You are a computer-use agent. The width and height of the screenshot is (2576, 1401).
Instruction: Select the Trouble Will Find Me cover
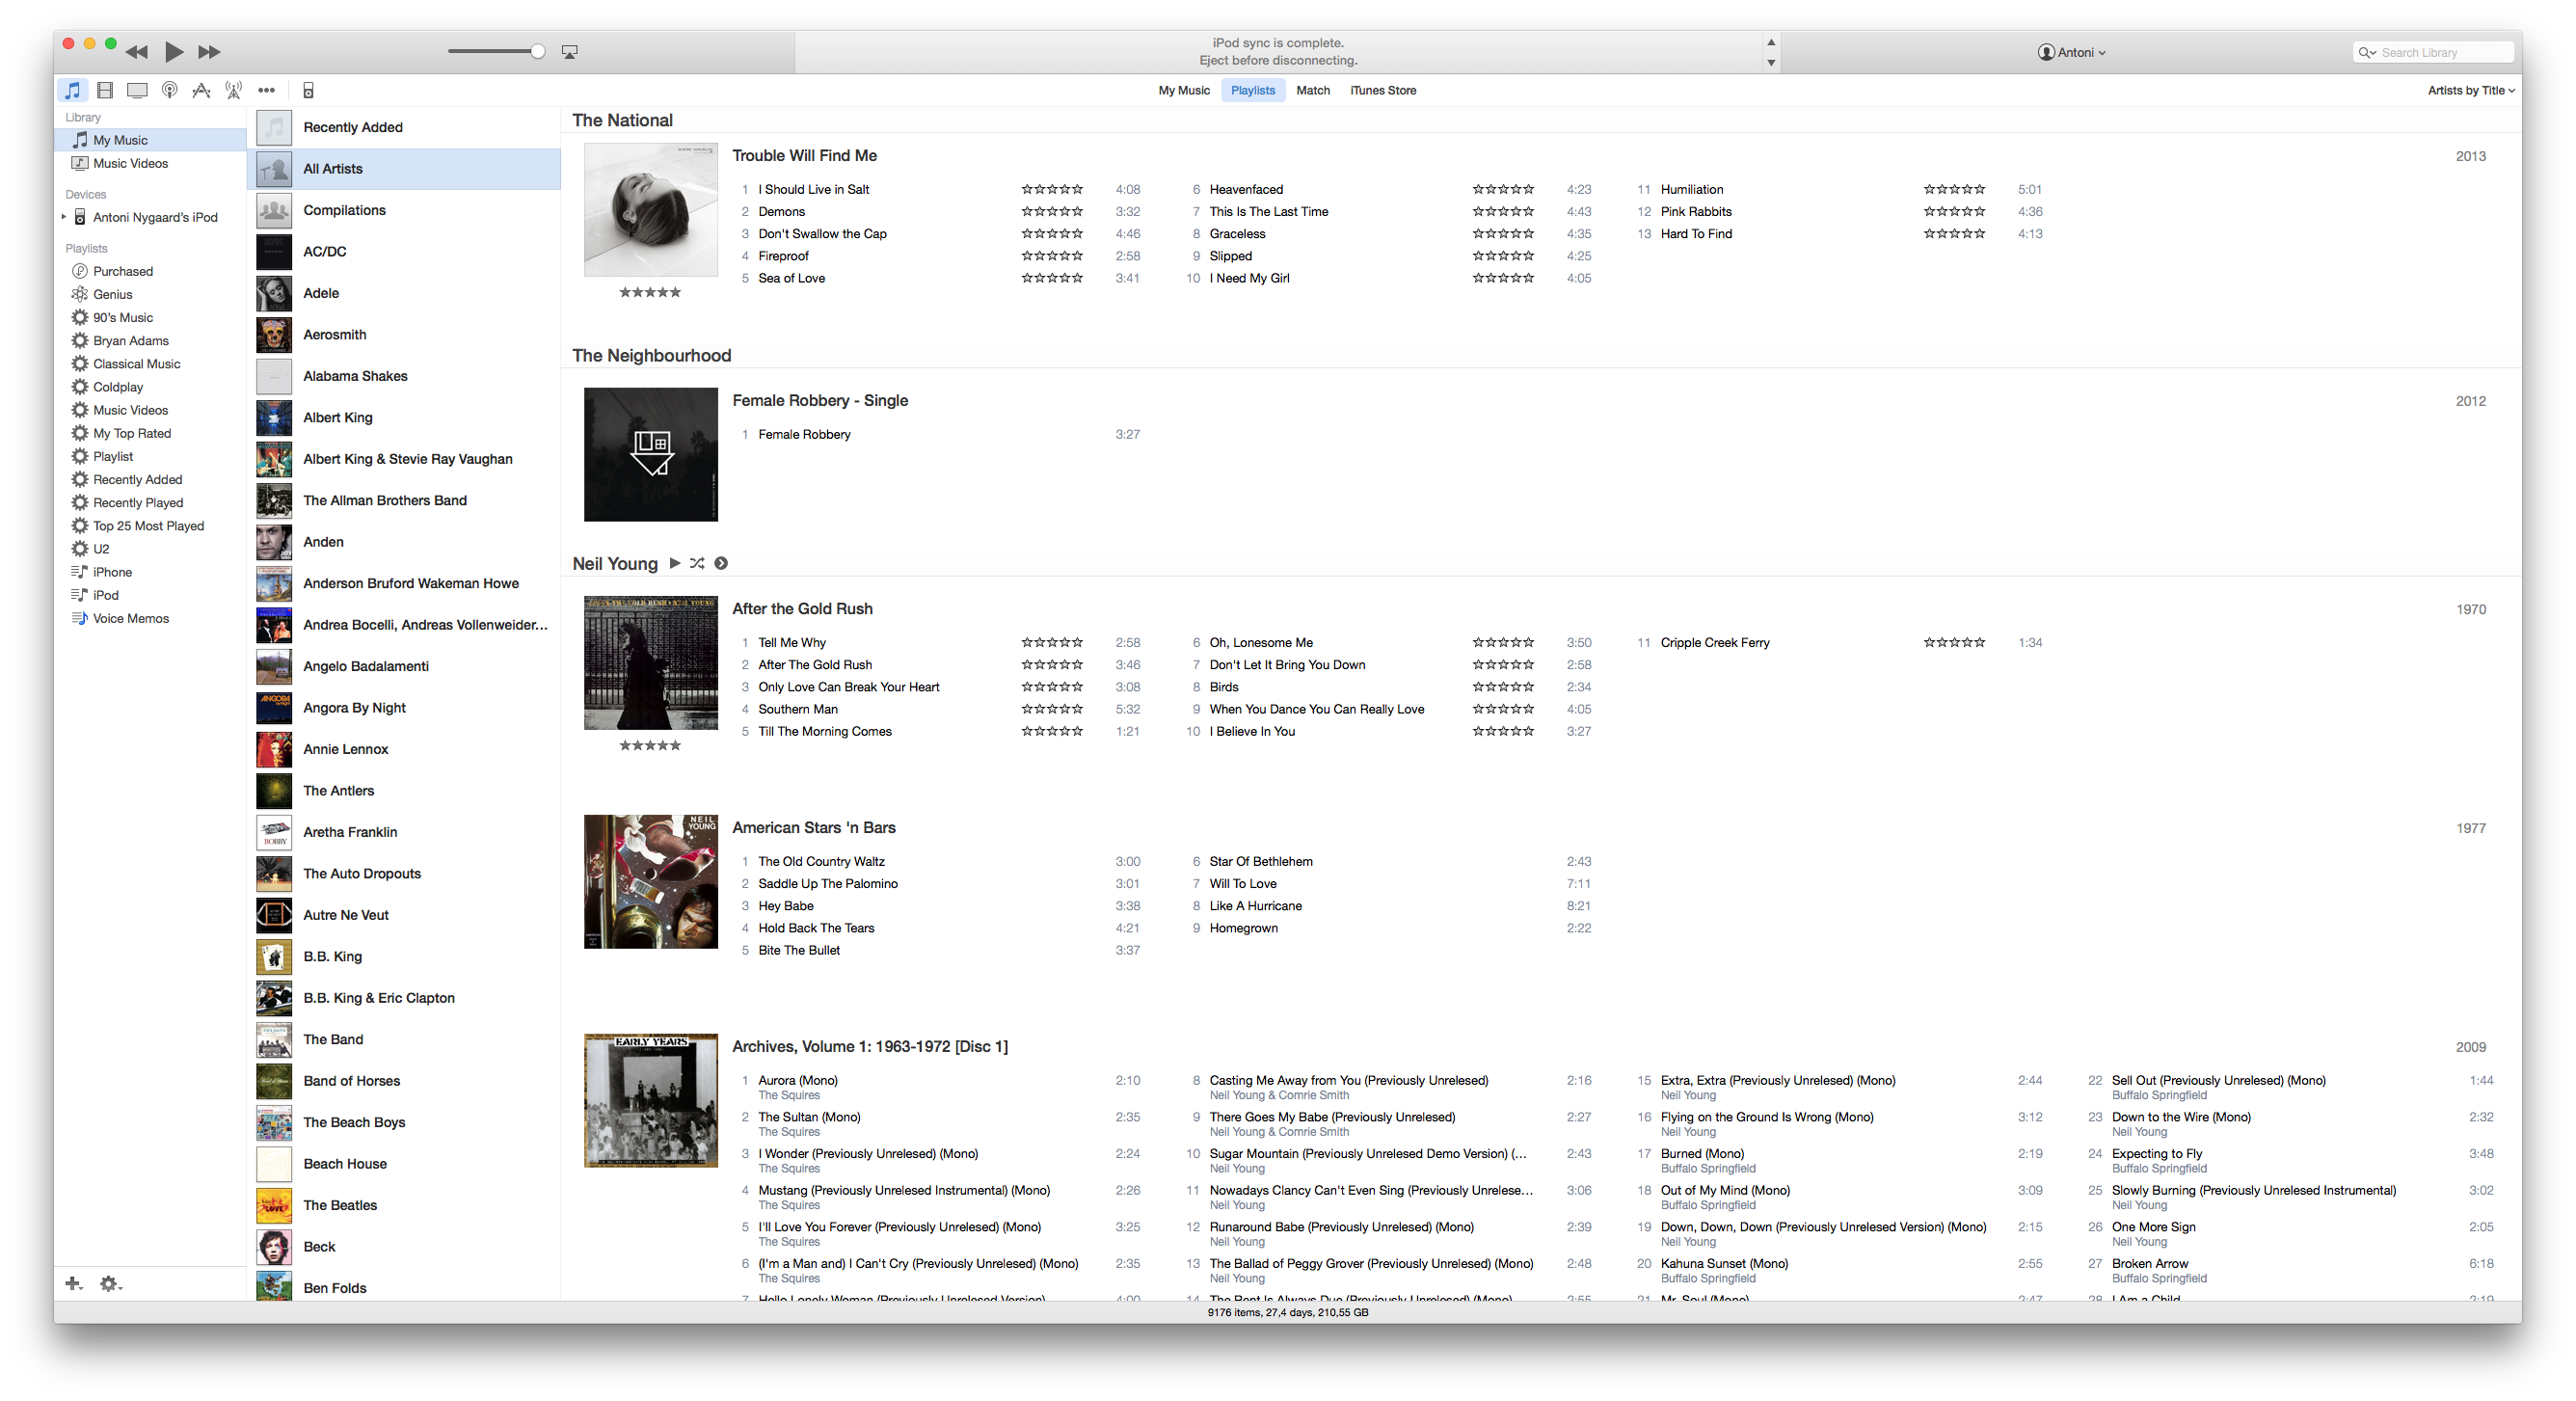pyautogui.click(x=651, y=210)
